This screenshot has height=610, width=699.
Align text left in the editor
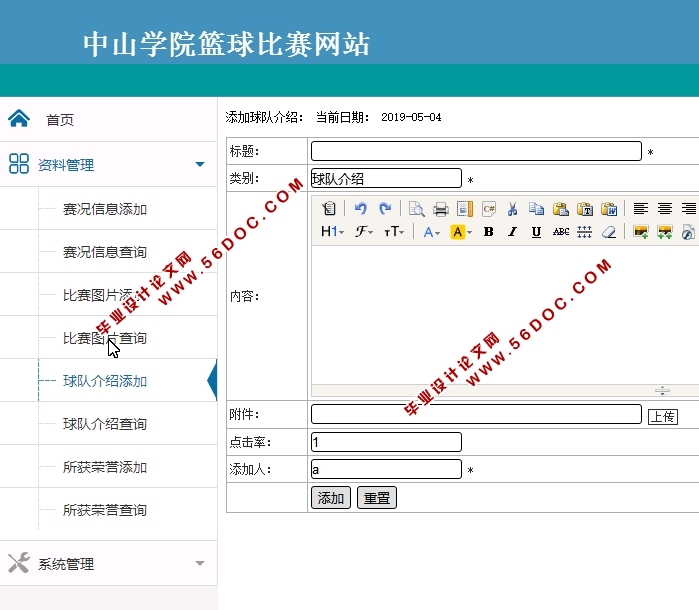(641, 208)
